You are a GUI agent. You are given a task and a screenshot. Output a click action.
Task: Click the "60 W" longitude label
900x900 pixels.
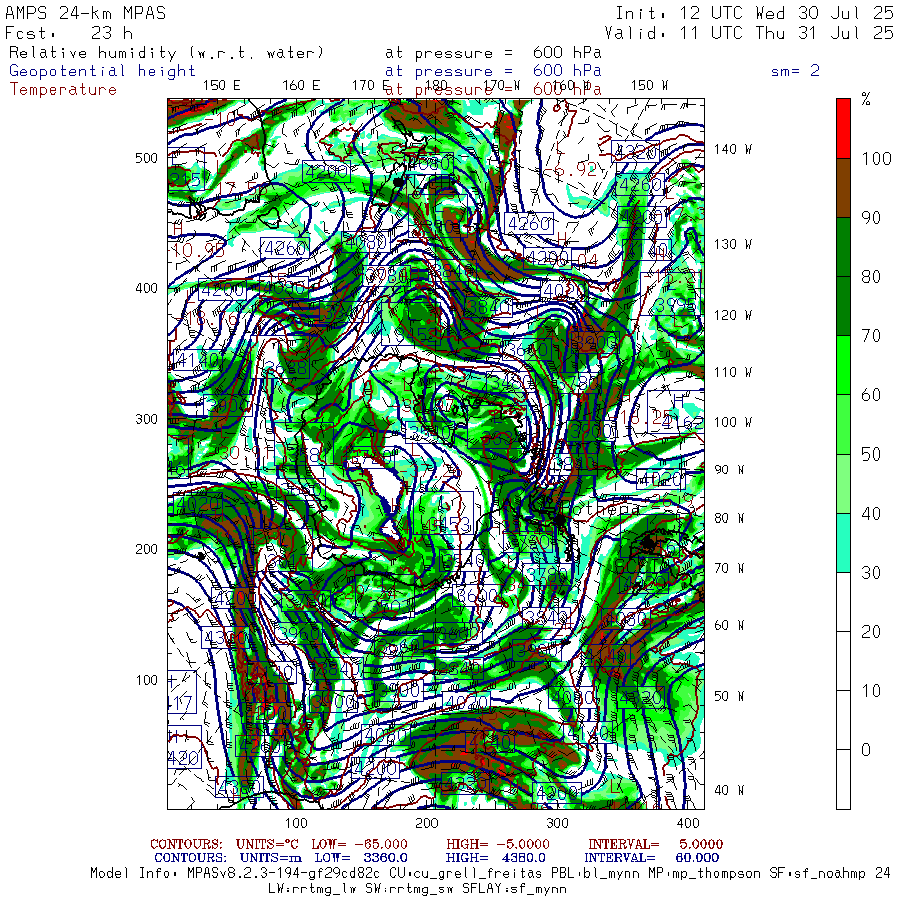729,626
